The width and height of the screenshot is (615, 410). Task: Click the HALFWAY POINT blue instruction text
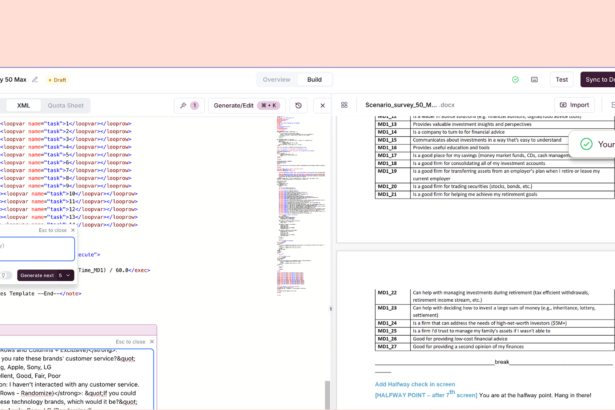point(426,395)
